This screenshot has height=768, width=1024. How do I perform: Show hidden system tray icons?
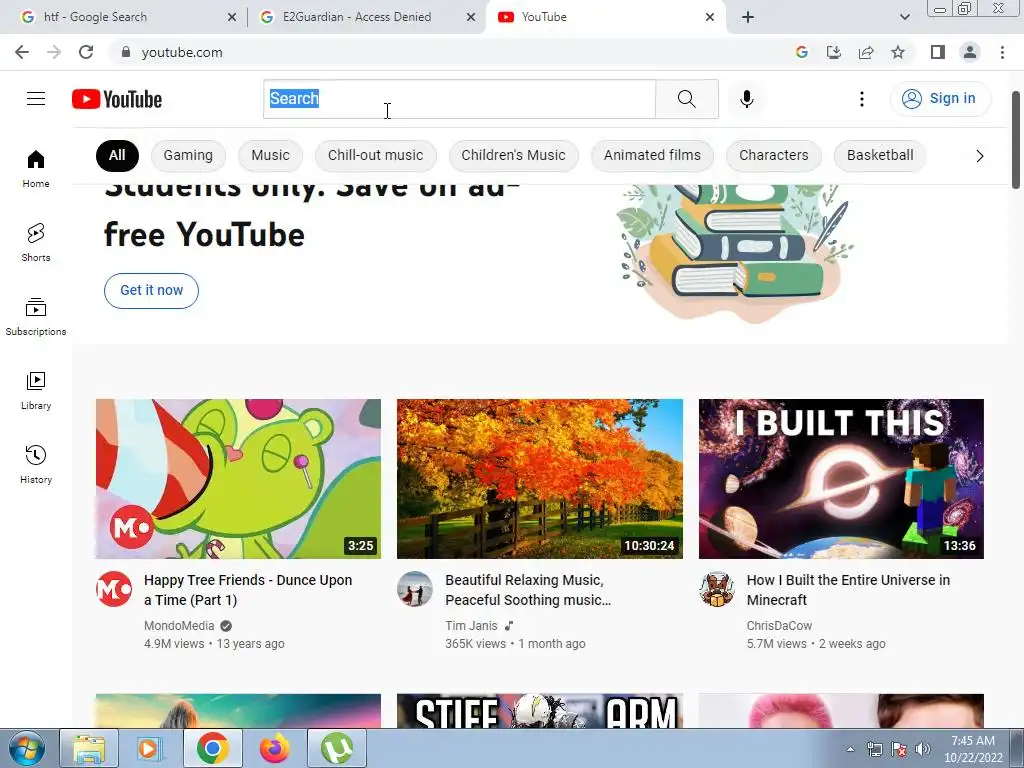(x=850, y=749)
